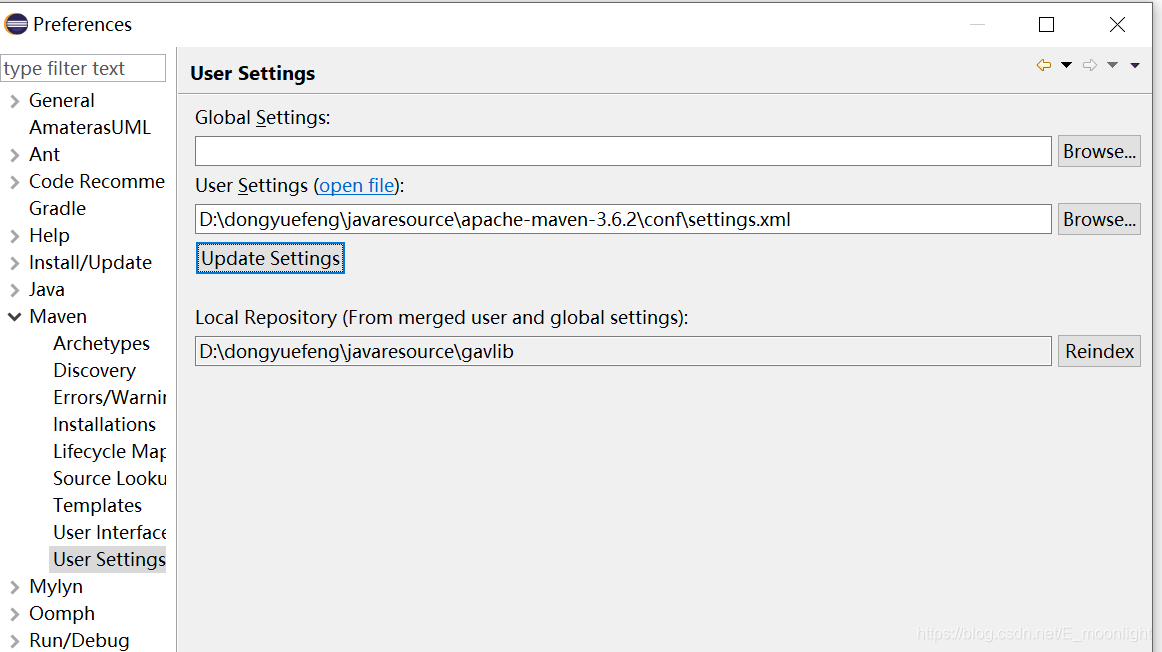Expand the Install/Update node

click(14, 262)
